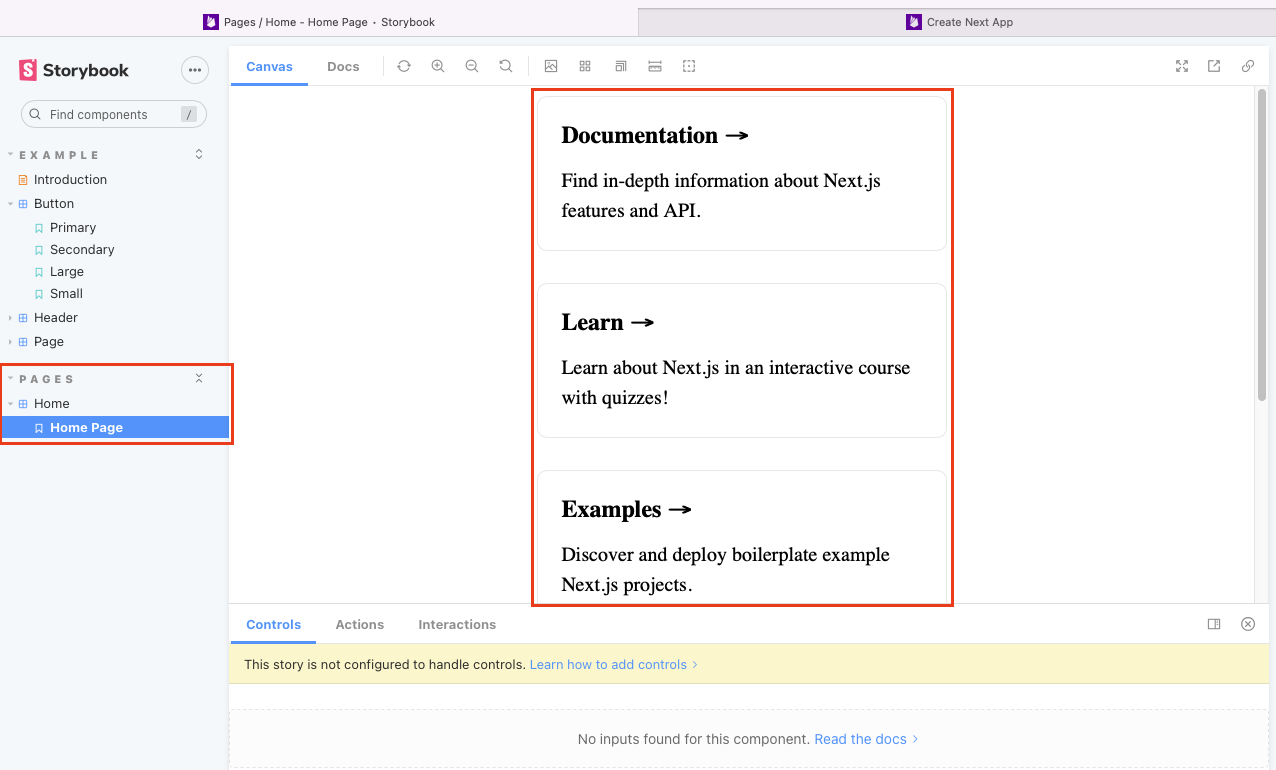
Task: Click the Home Page bookmark icon
Action: pyautogui.click(x=39, y=428)
